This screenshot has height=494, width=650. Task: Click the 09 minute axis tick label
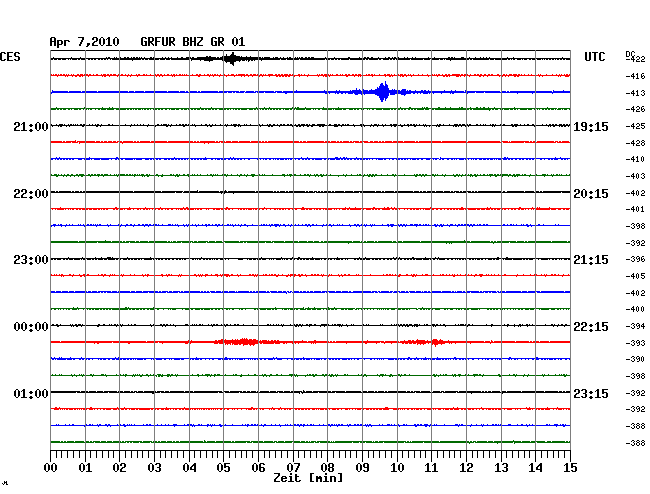362,468
